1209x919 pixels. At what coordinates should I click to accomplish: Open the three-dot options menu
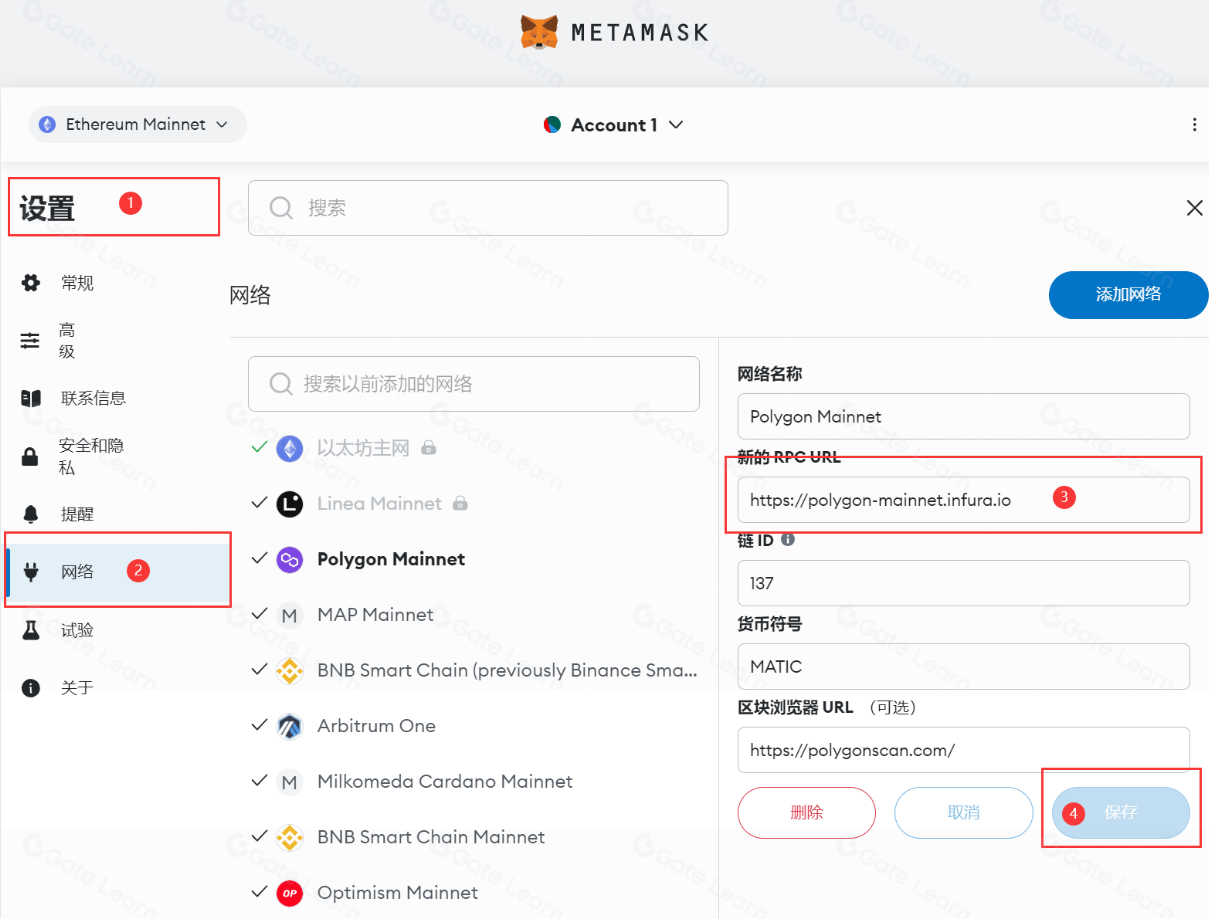(x=1194, y=125)
